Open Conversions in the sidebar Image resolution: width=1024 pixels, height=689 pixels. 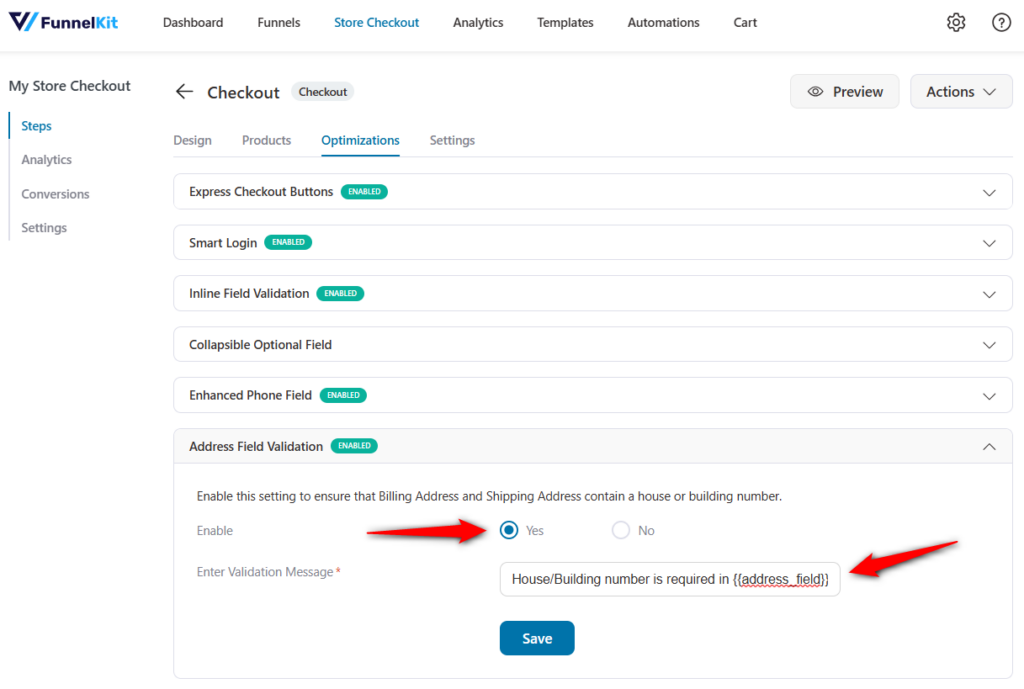pos(55,194)
